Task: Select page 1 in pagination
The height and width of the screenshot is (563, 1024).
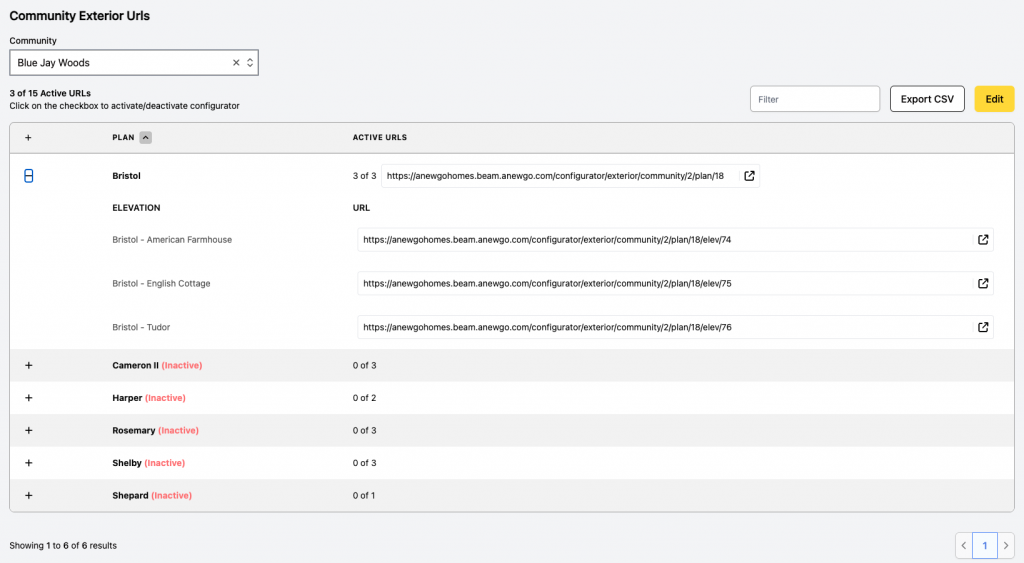Action: 985,545
